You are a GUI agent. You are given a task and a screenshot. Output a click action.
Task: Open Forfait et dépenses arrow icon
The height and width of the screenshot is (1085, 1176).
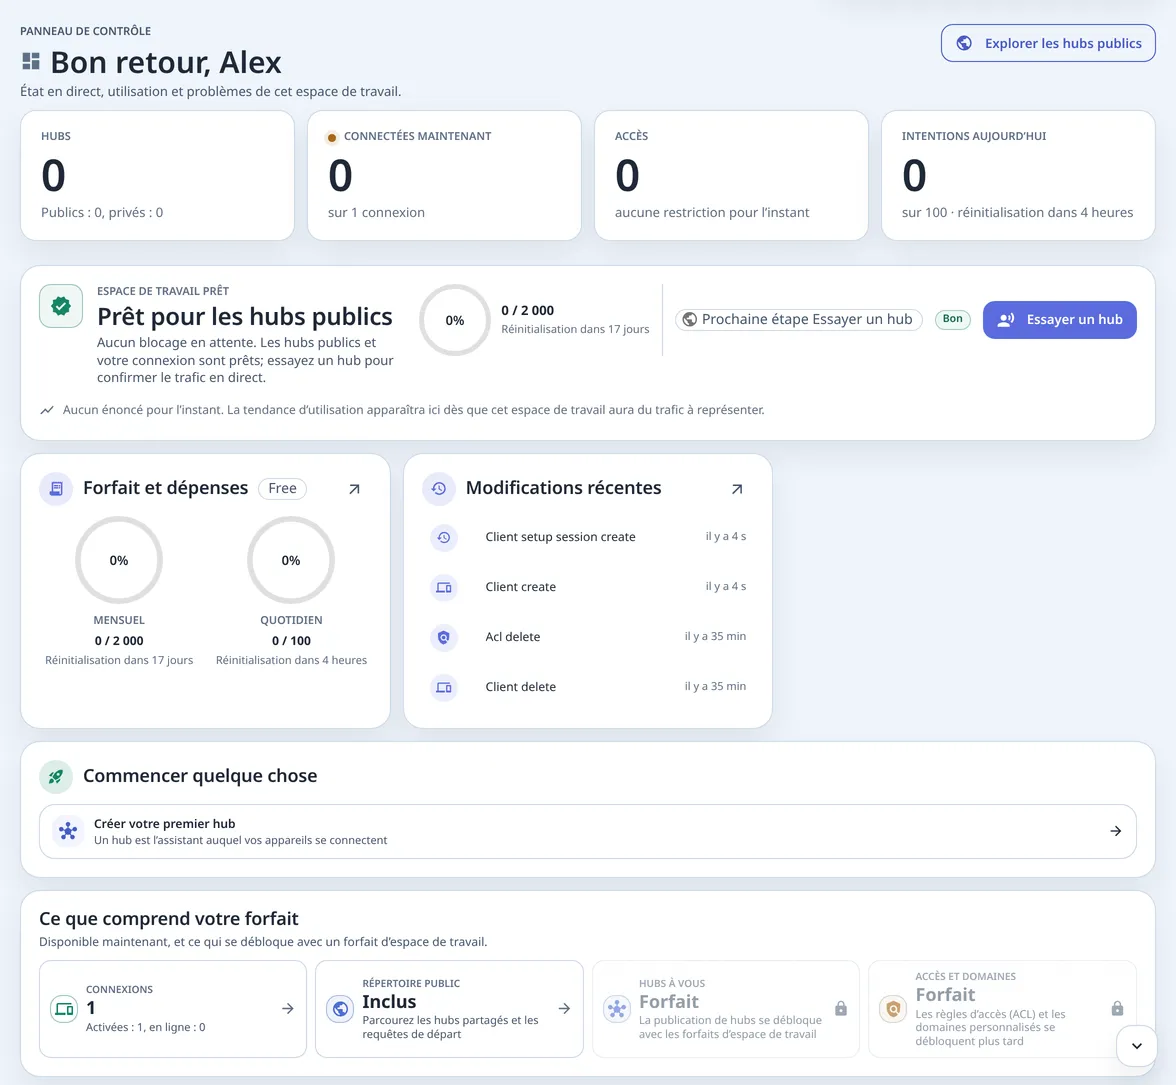[x=355, y=489]
